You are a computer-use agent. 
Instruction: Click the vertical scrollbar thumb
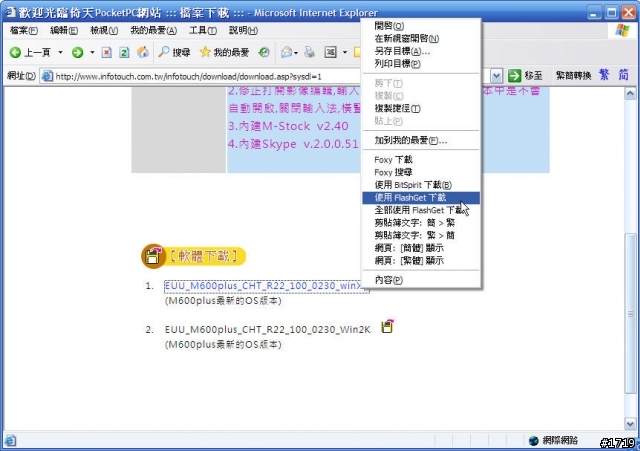630,313
